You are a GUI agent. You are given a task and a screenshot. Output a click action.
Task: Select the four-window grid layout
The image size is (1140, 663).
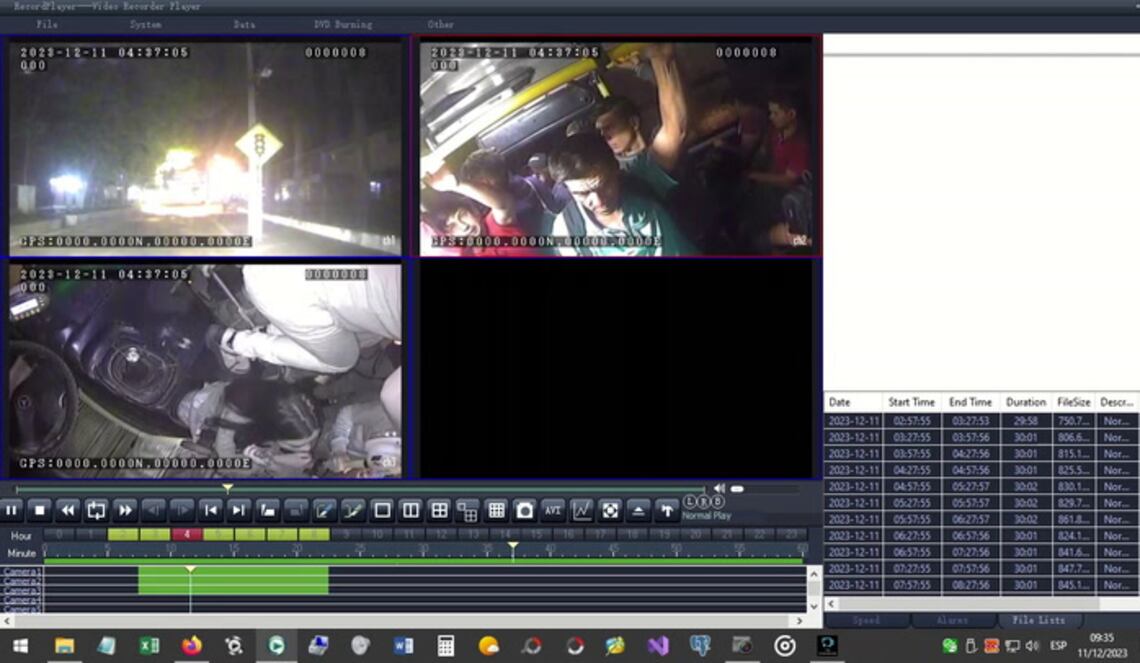pyautogui.click(x=439, y=510)
